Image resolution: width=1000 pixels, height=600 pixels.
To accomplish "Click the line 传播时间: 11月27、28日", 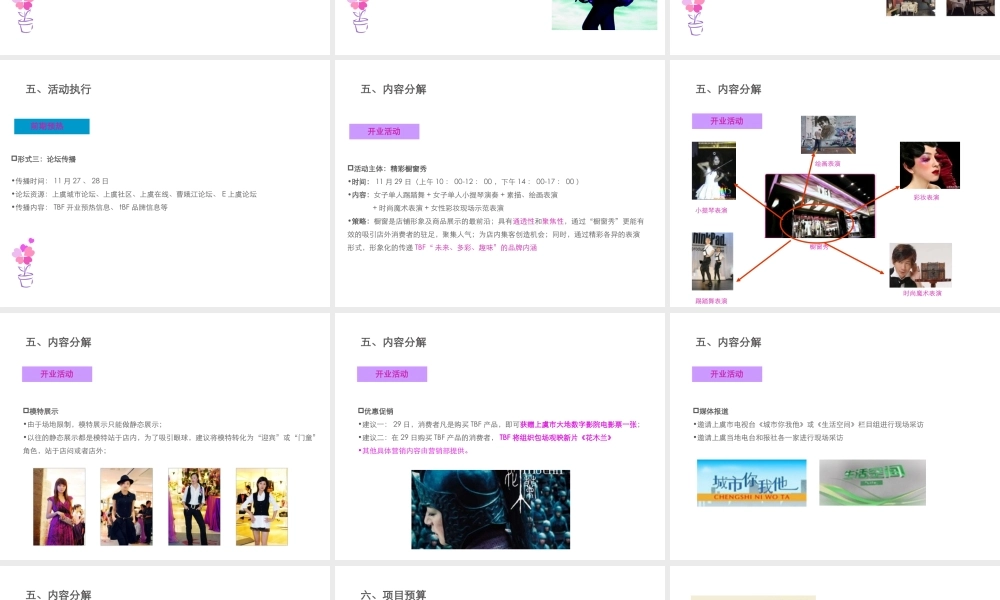I will 61,181.
